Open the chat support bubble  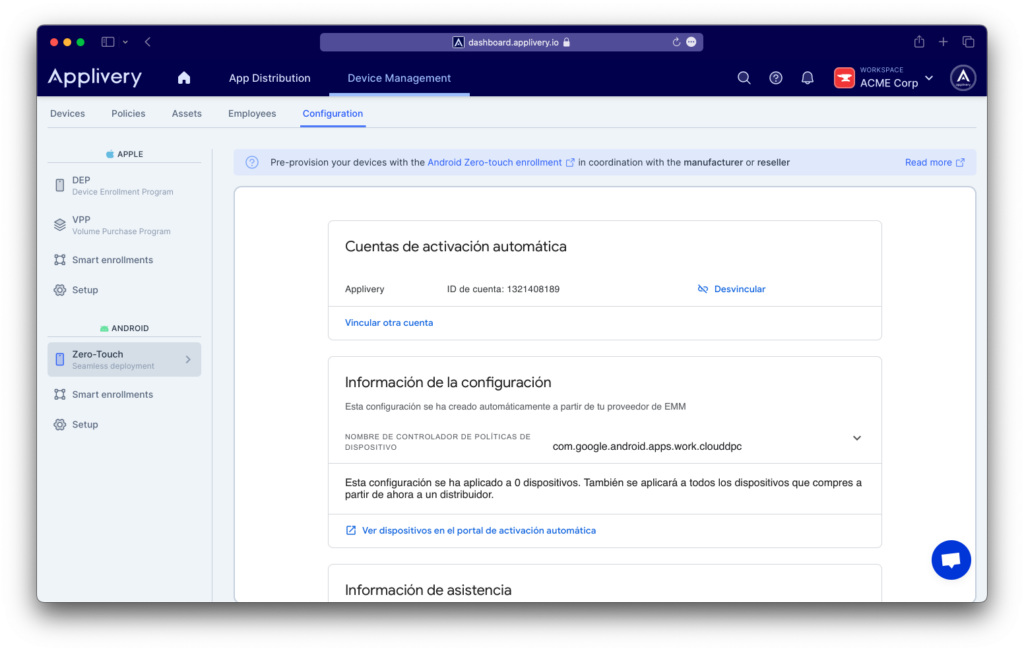951,560
